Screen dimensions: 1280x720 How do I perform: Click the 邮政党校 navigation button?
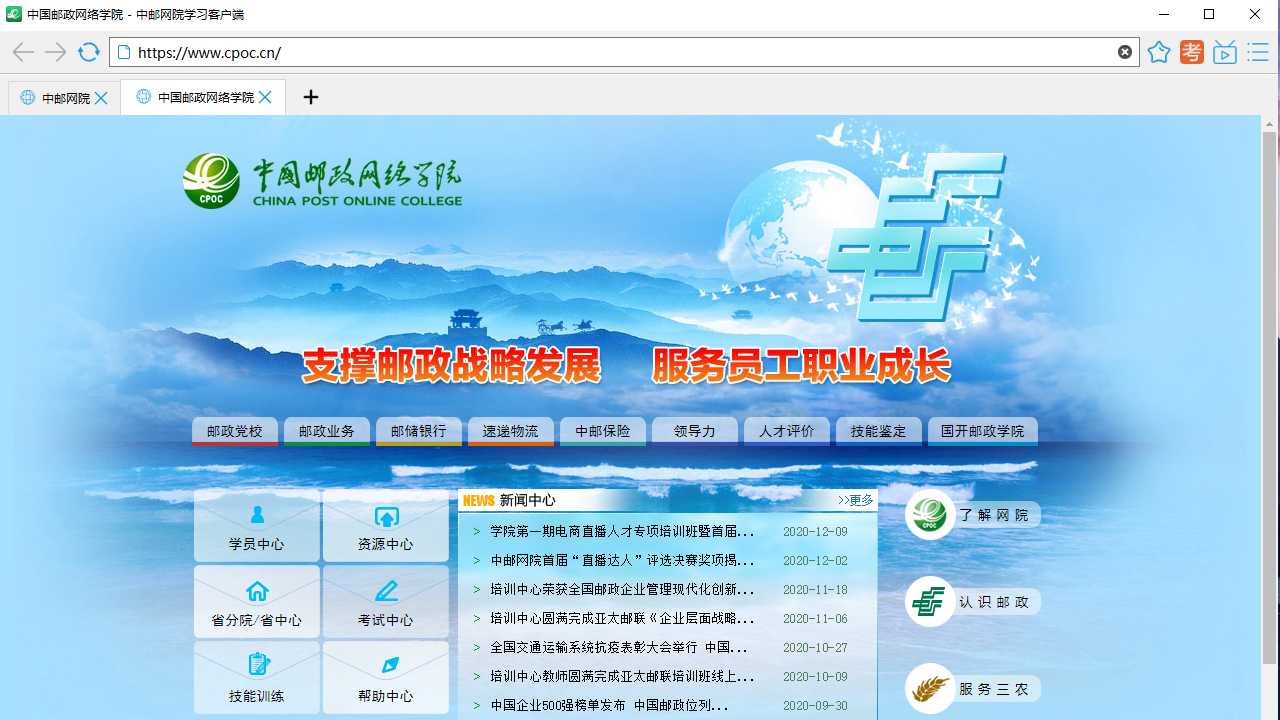[x=234, y=430]
